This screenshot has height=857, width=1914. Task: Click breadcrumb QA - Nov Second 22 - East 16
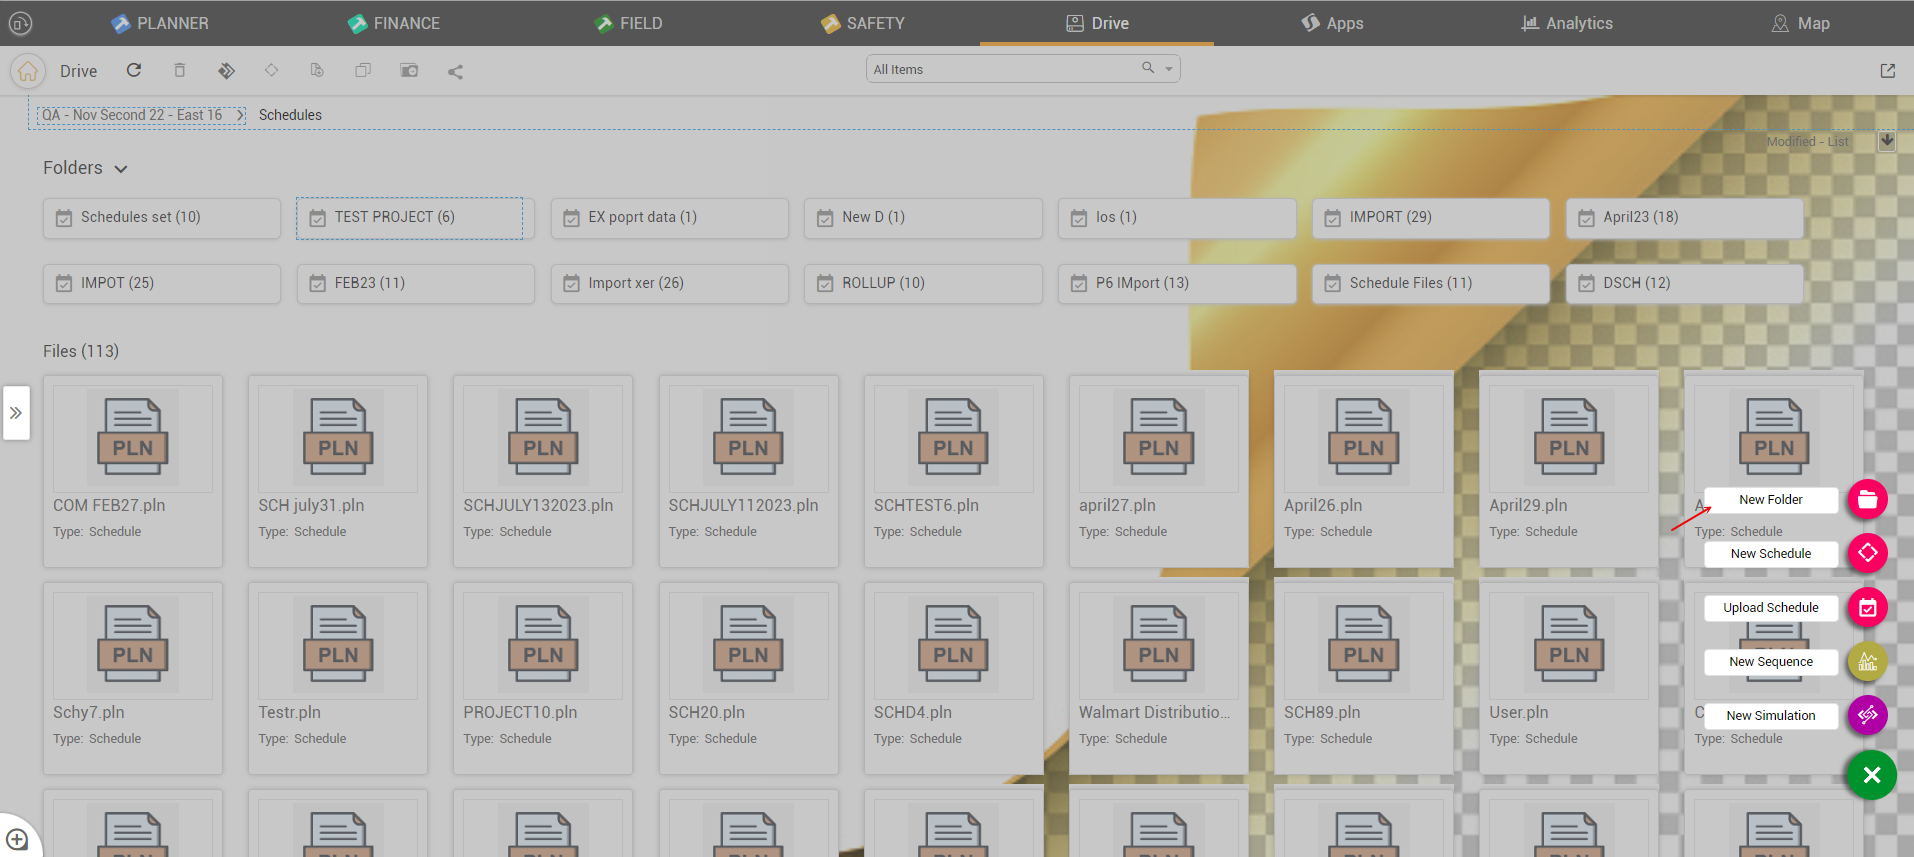tap(132, 115)
